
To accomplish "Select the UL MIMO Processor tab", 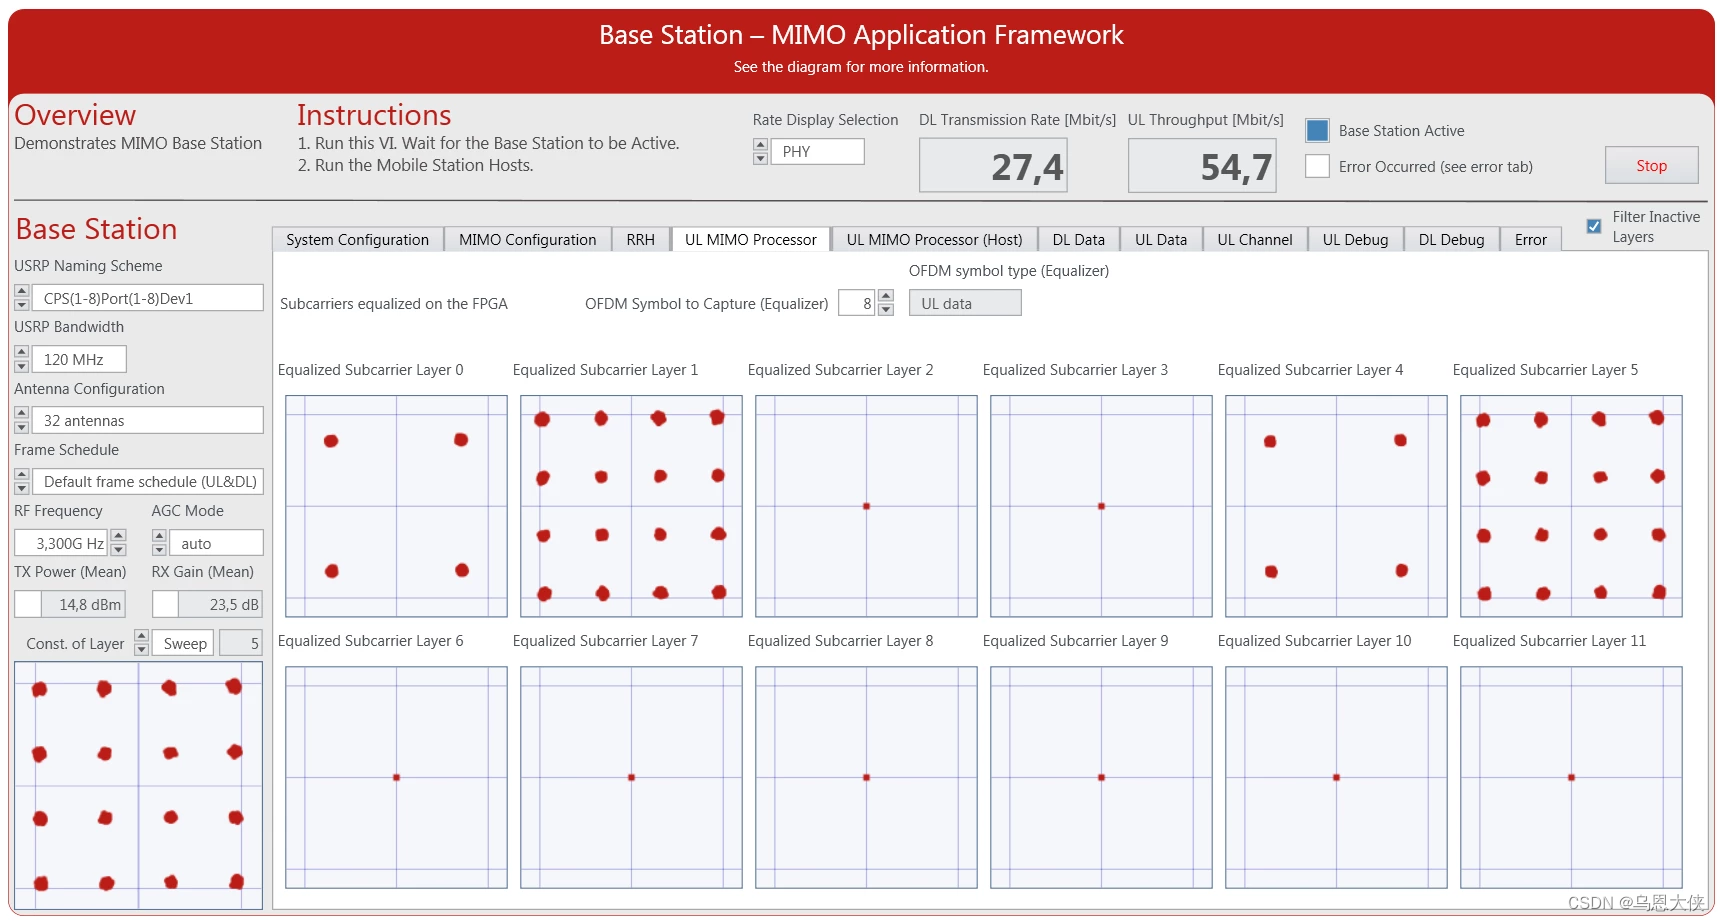I will pyautogui.click(x=751, y=239).
